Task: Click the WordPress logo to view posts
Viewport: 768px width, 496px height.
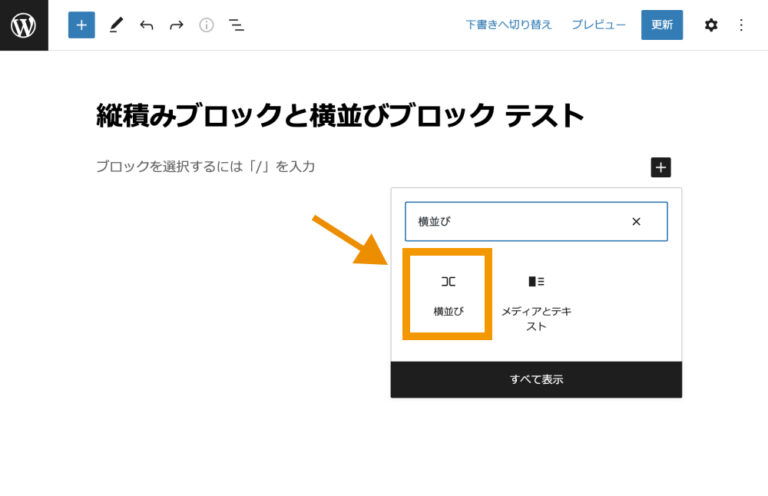Action: [24, 25]
